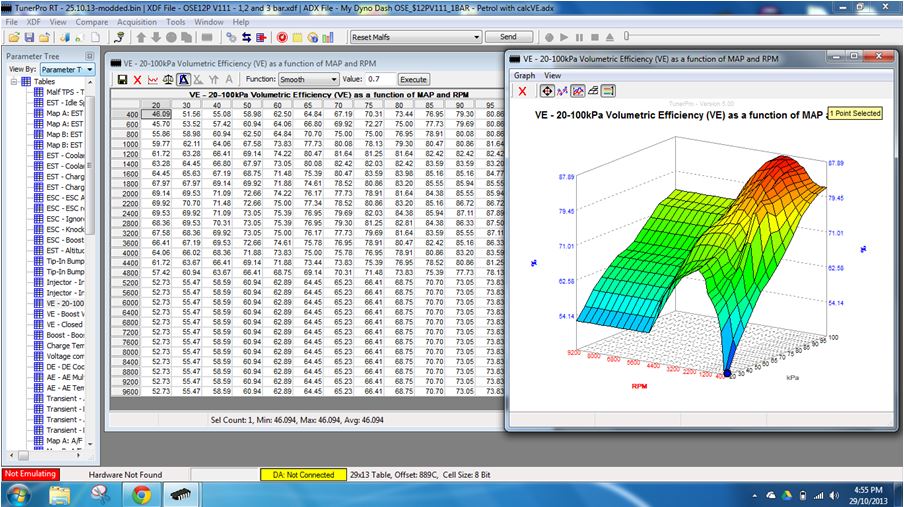Image resolution: width=904 pixels, height=507 pixels.
Task: Click the TunerPro chip icon in taskbar
Action: [x=180, y=494]
